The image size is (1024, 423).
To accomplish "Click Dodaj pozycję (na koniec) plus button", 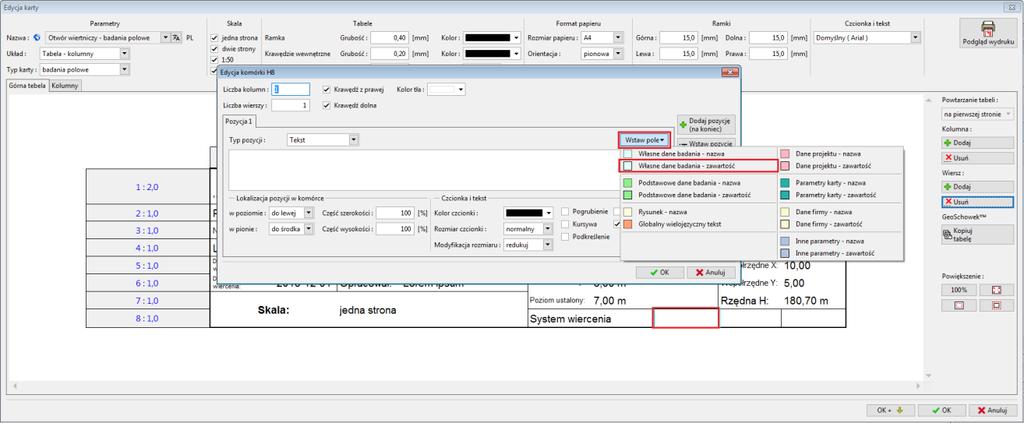I will 707,125.
